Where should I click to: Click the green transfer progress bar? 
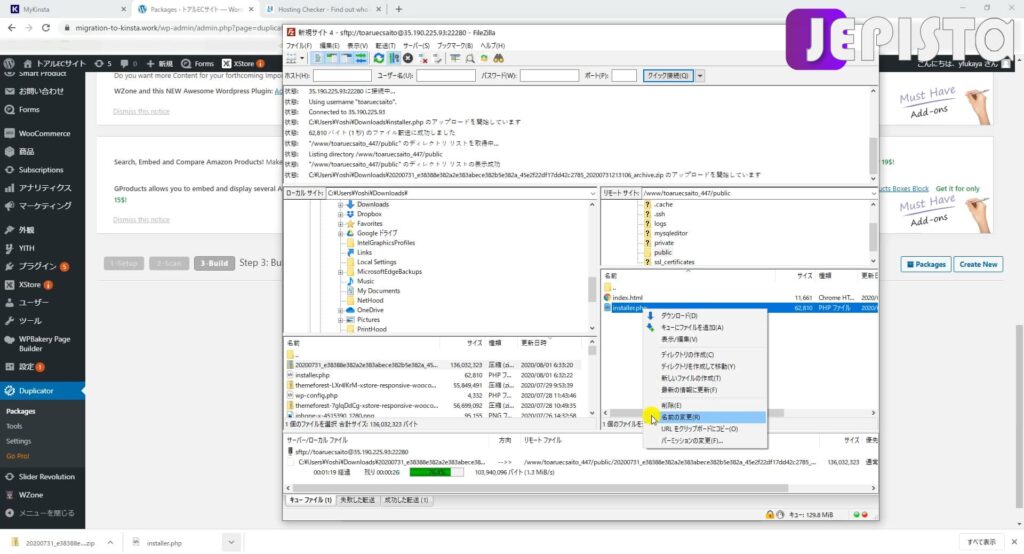point(436,472)
